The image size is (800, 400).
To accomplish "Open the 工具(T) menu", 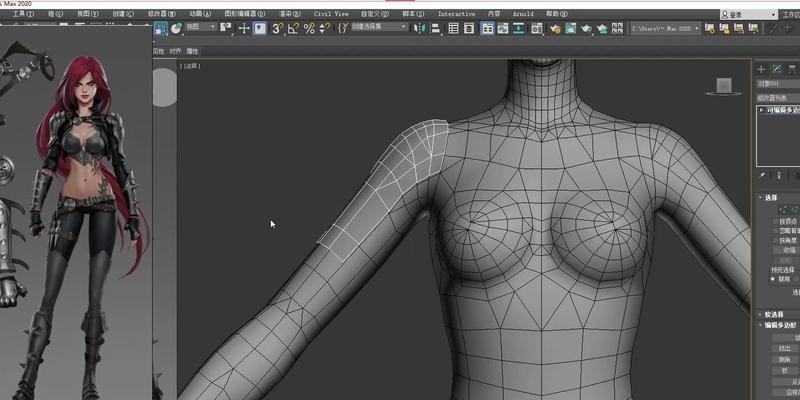I will [23, 14].
